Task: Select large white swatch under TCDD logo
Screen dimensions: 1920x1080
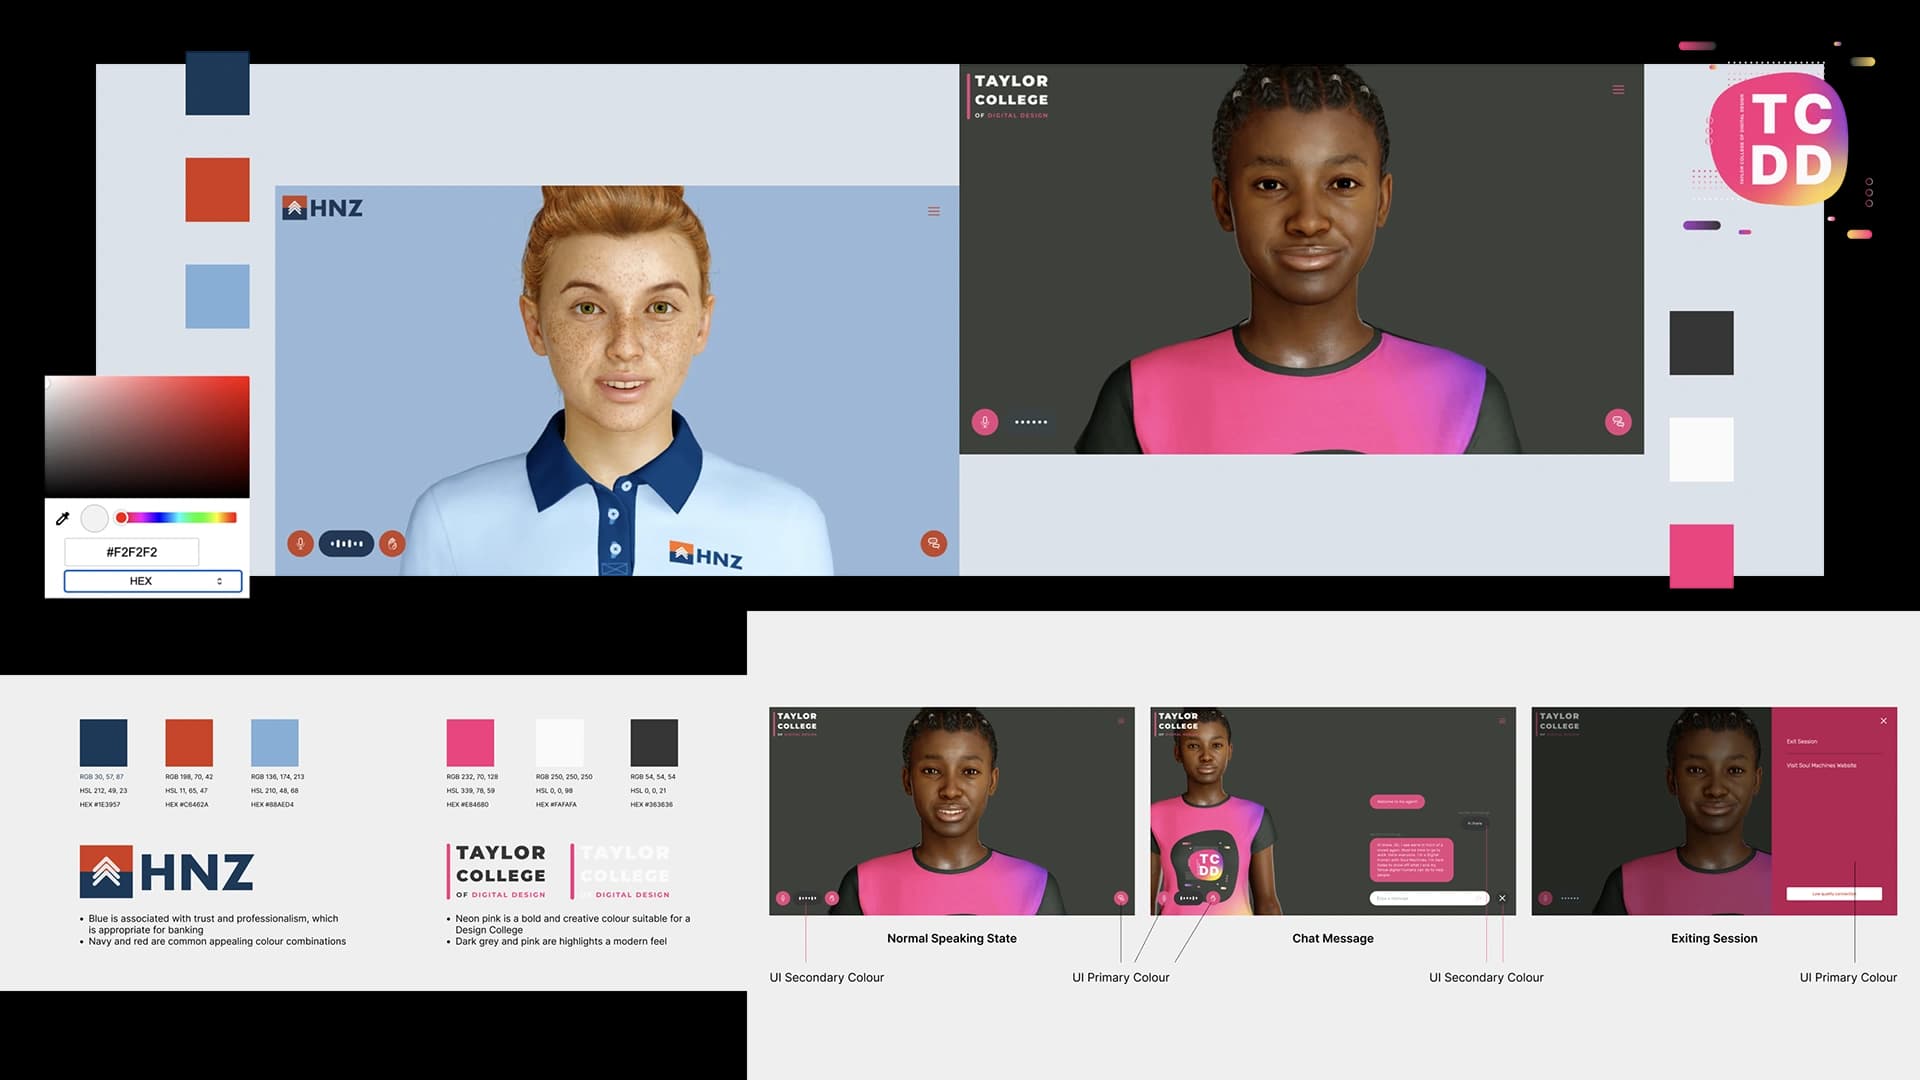Action: coord(1701,450)
